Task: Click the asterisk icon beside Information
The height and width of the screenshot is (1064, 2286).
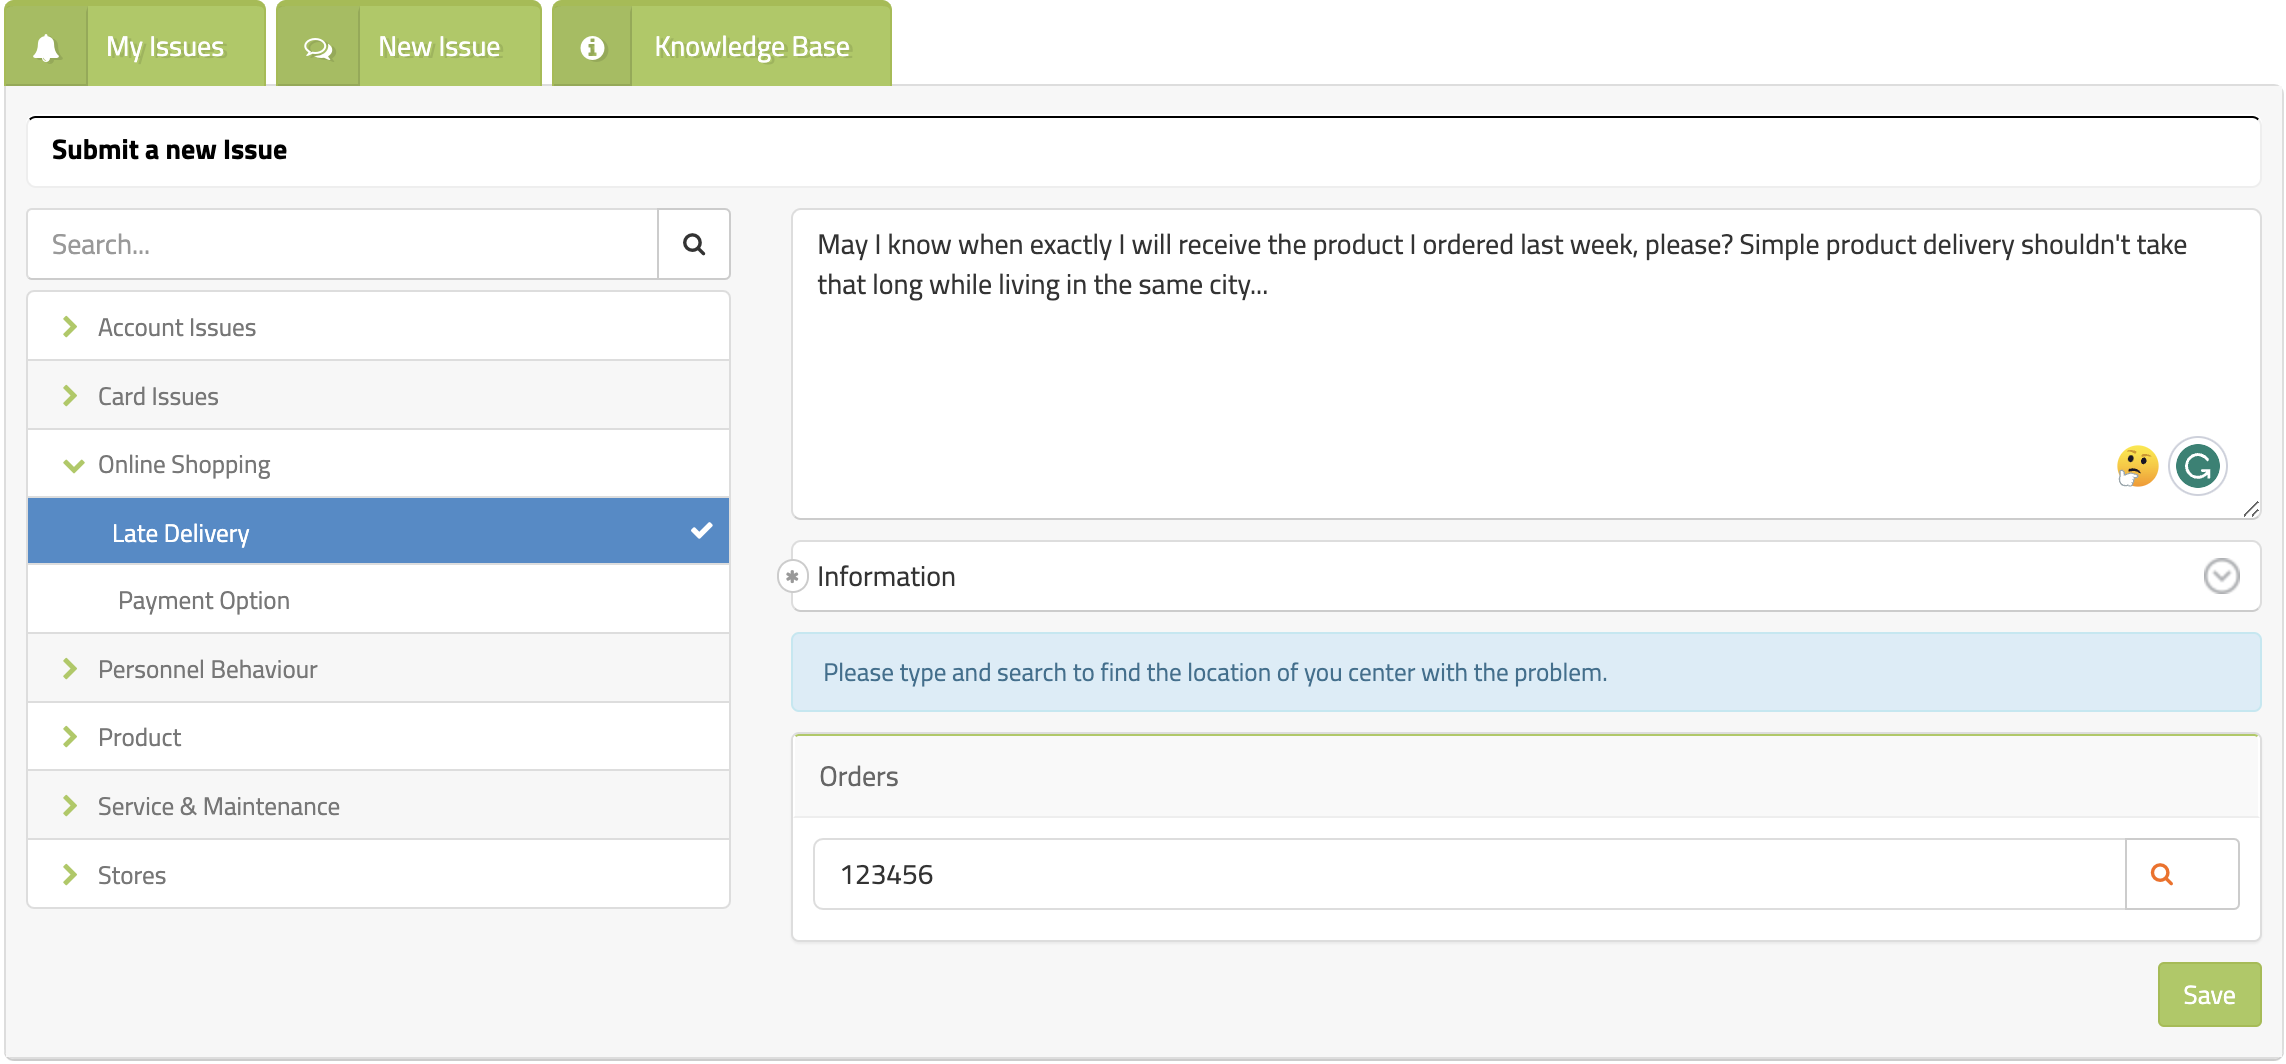Action: point(793,576)
